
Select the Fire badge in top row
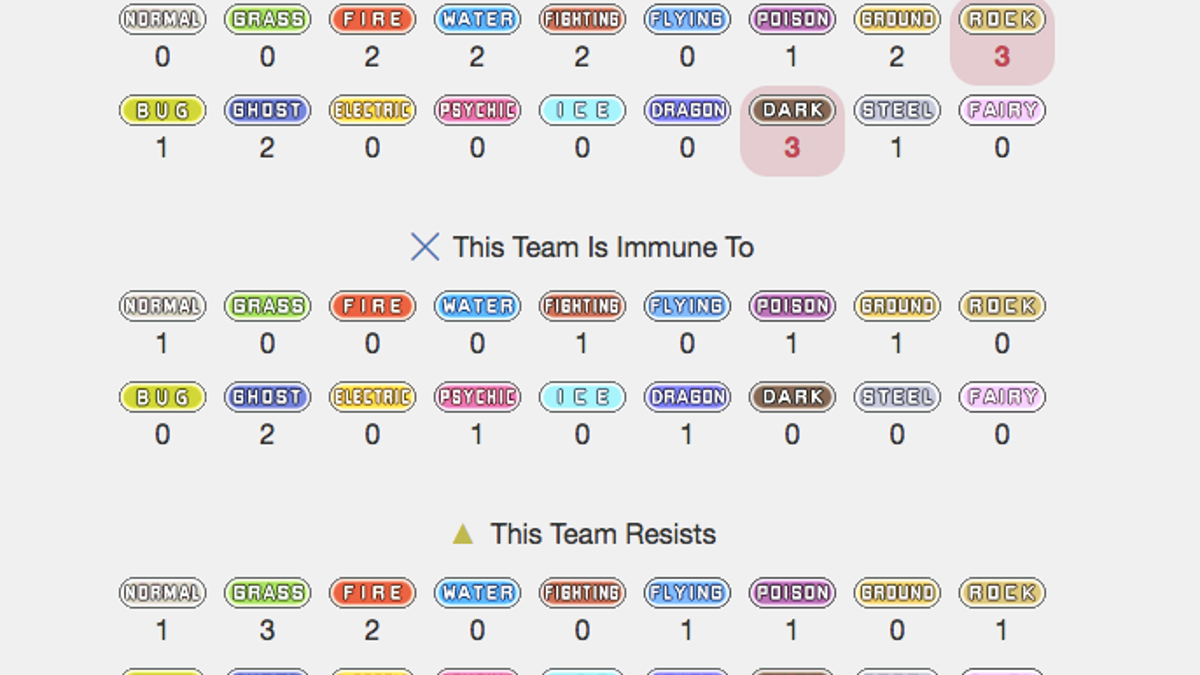[372, 19]
